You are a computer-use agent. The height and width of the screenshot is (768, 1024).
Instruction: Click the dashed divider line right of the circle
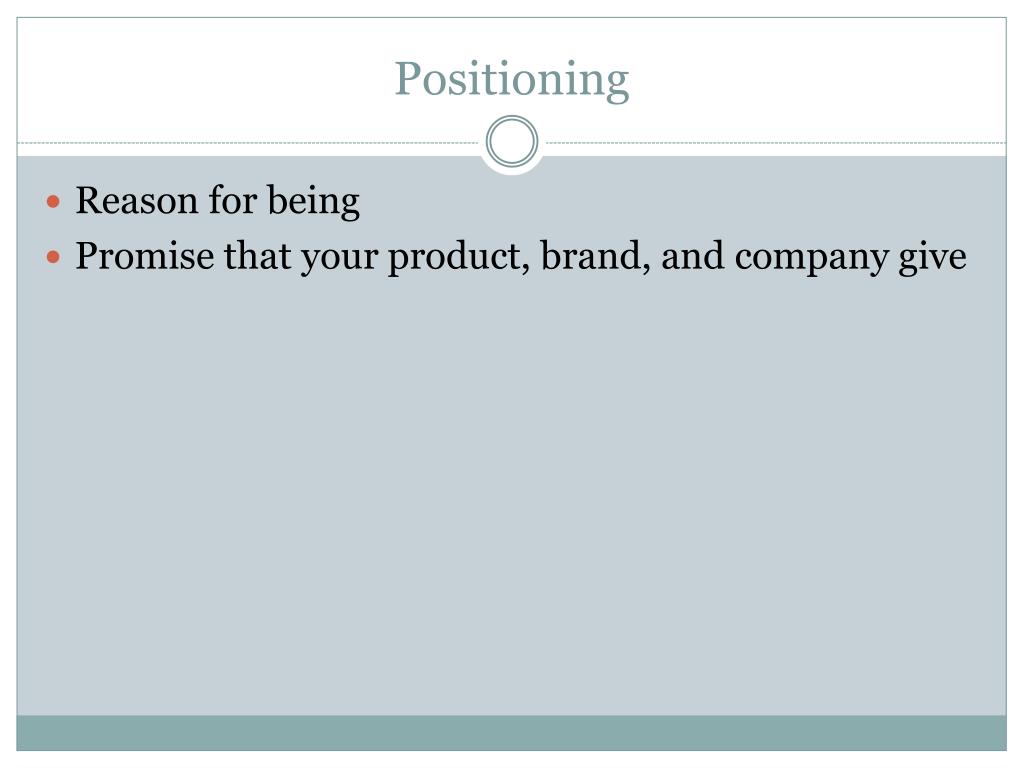pos(775,142)
